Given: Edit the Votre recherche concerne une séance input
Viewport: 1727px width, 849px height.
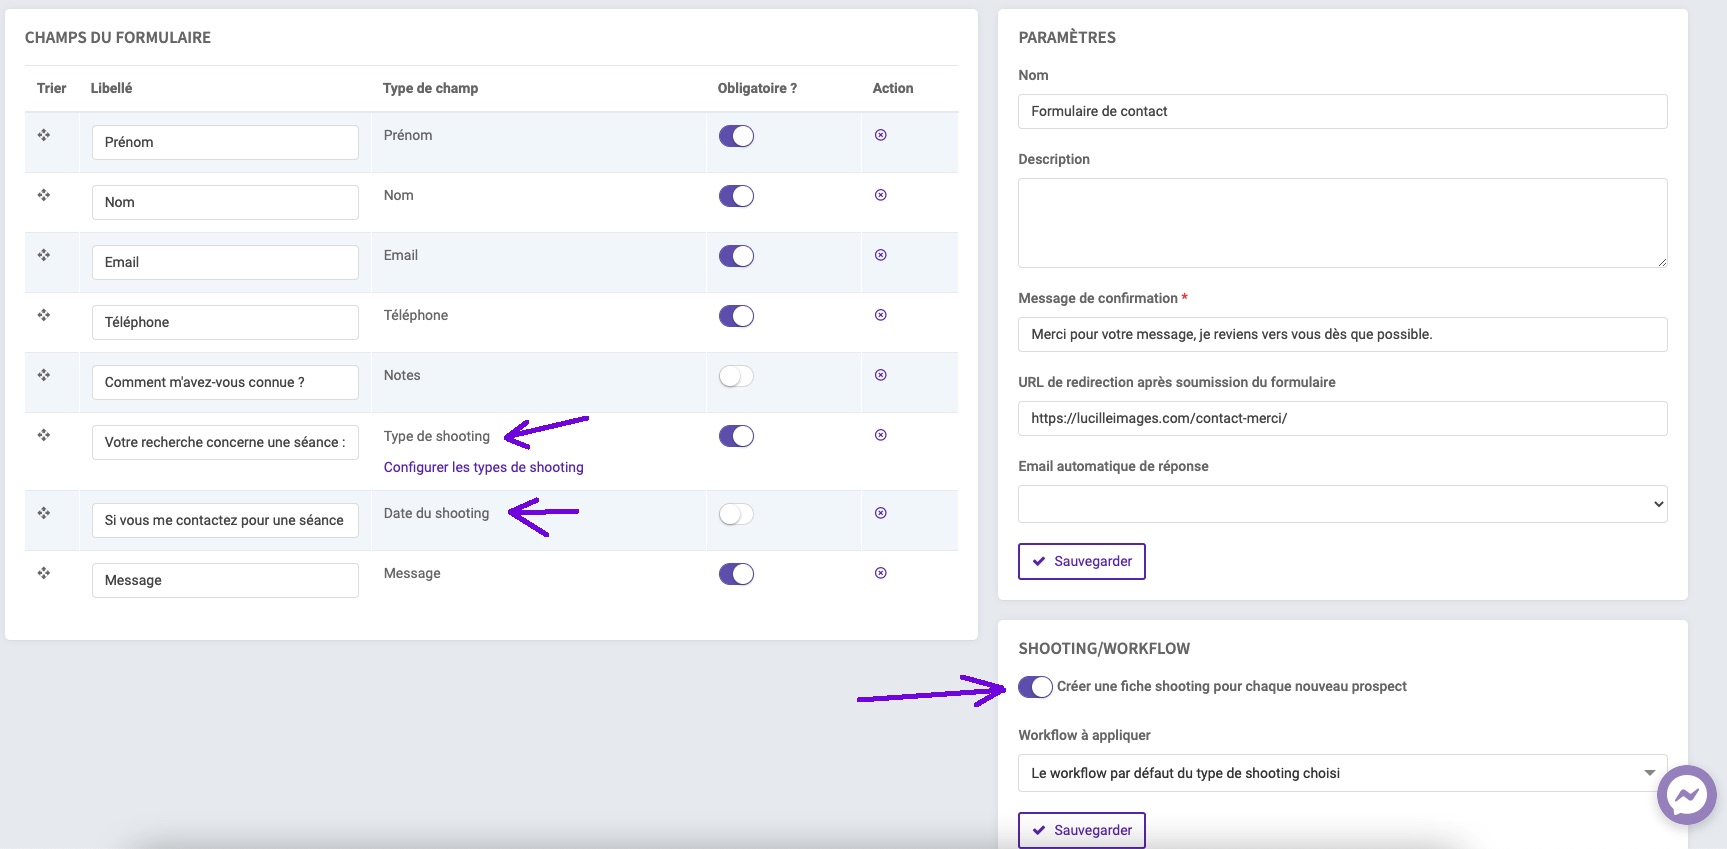Looking at the screenshot, I should pyautogui.click(x=225, y=442).
